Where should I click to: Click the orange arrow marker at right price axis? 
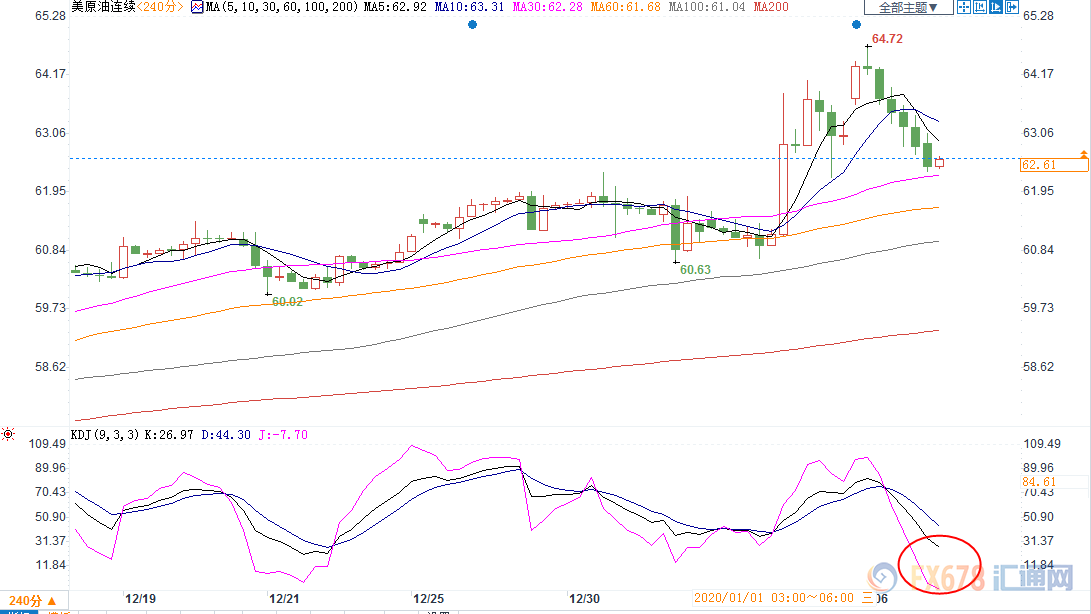pos(1084,154)
